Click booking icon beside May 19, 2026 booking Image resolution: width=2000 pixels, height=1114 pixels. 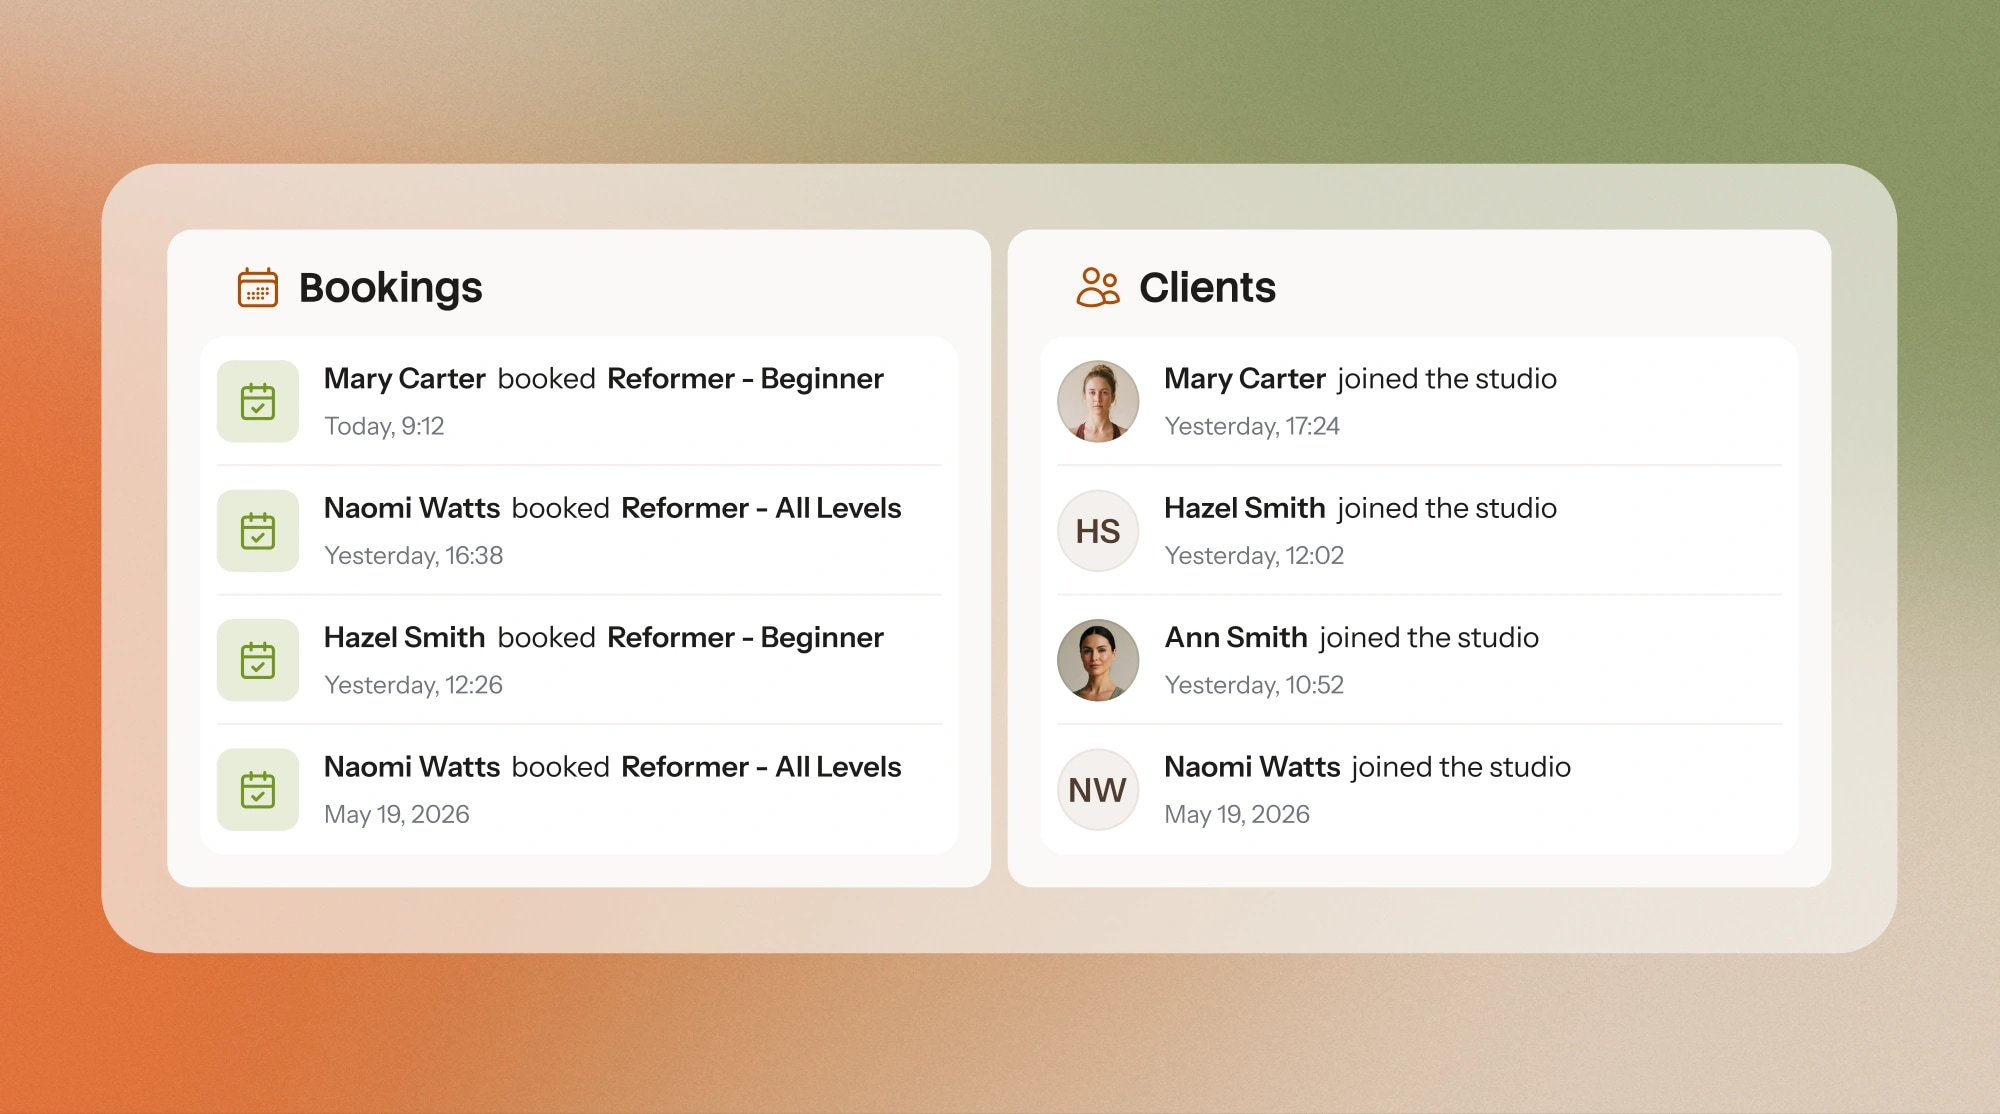click(x=258, y=790)
